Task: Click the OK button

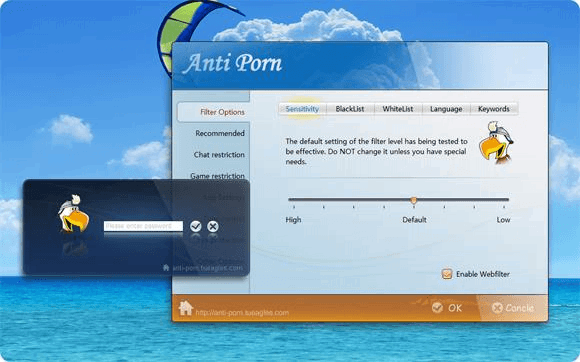Action: pyautogui.click(x=447, y=308)
